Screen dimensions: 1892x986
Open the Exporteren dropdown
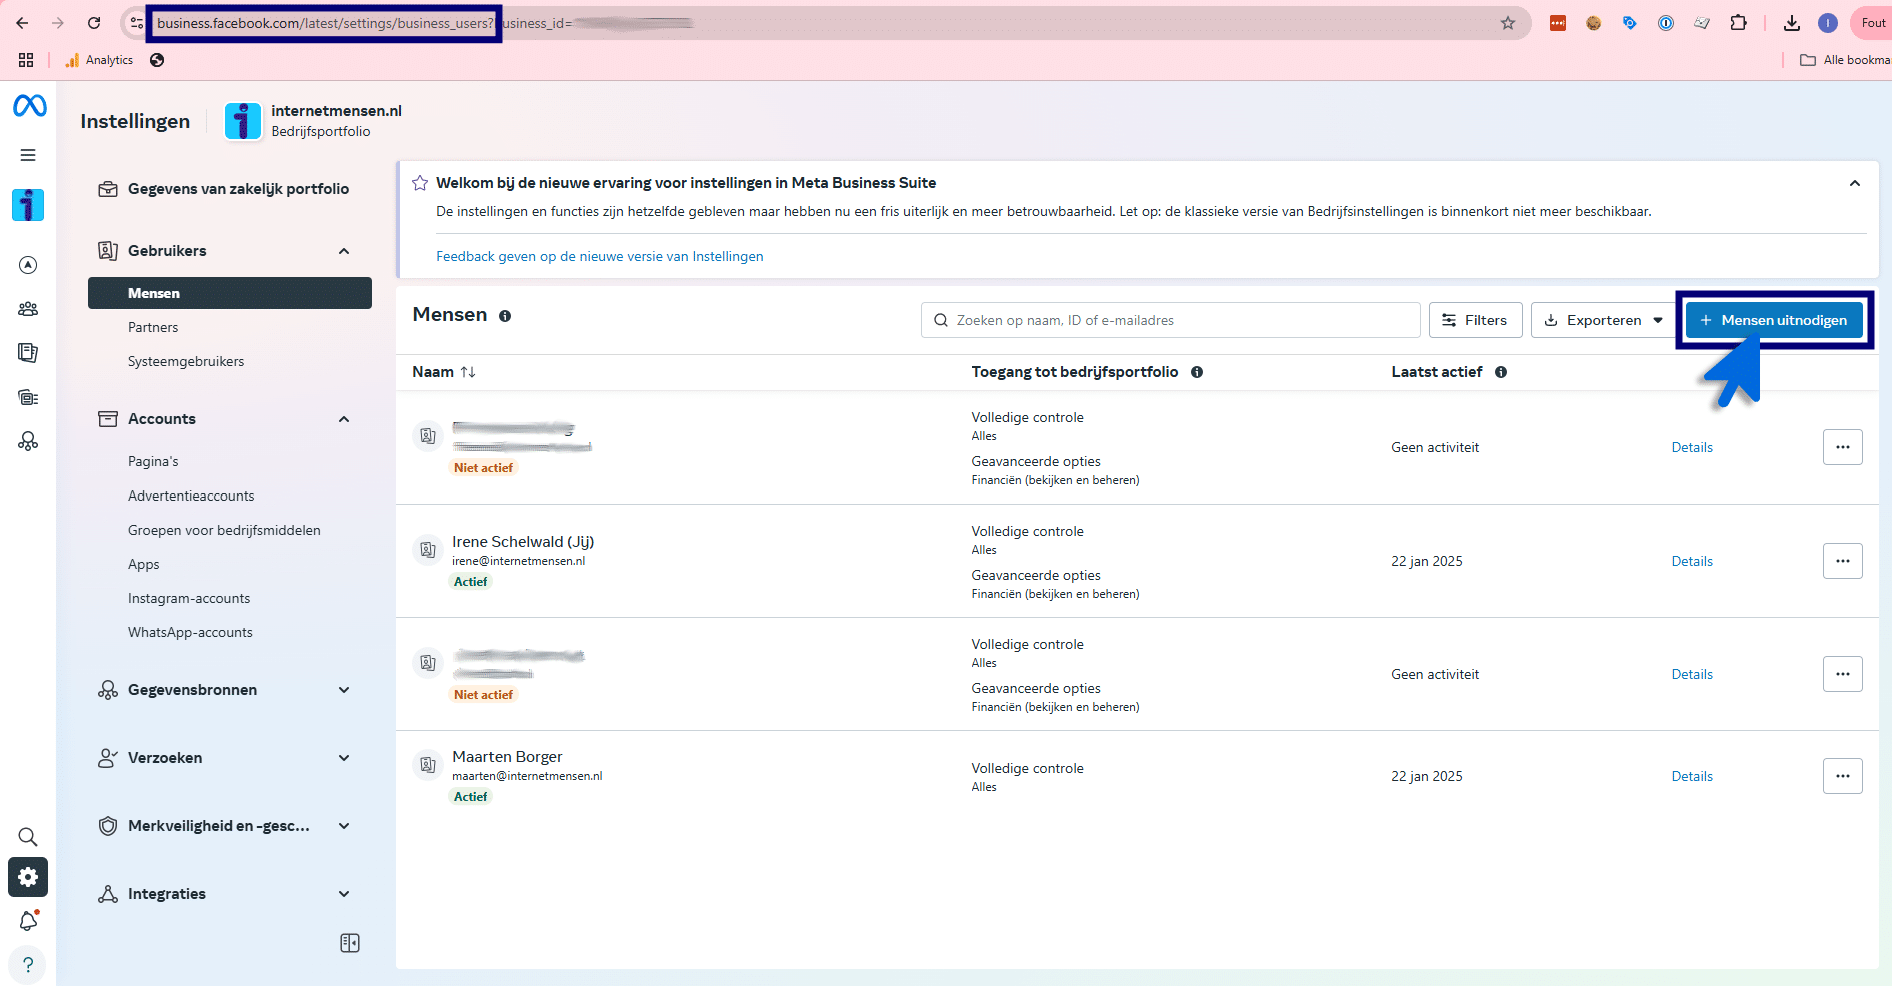(x=1603, y=320)
